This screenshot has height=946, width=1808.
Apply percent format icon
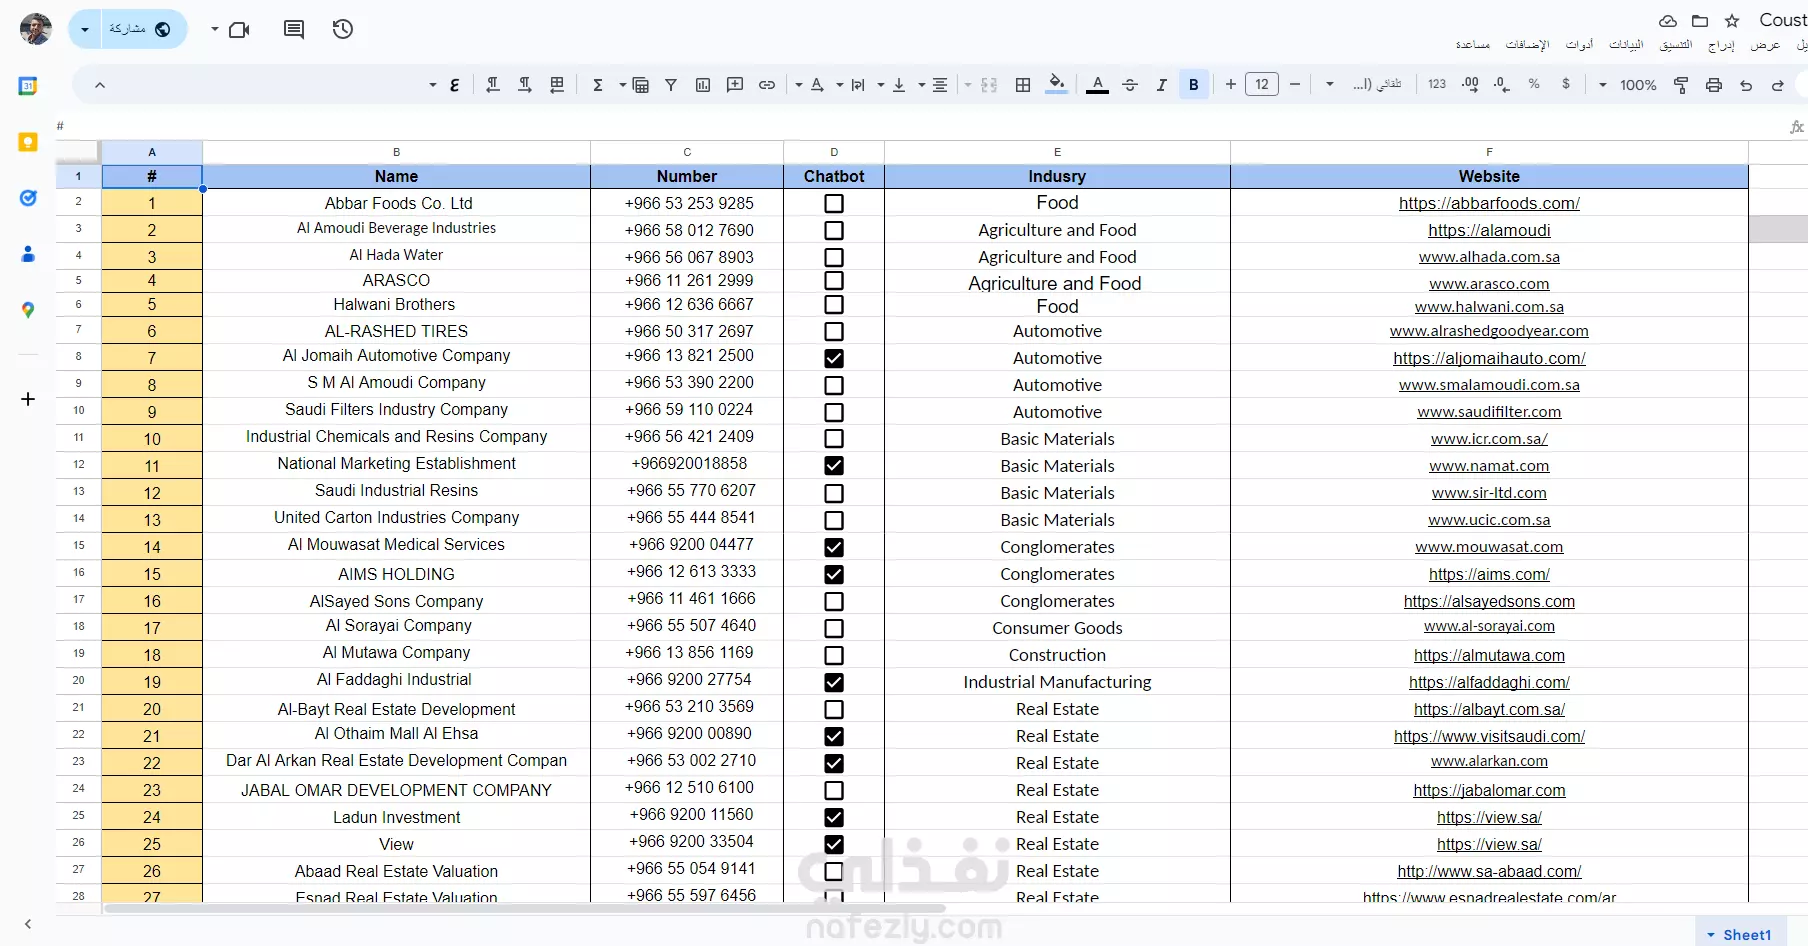click(x=1534, y=84)
